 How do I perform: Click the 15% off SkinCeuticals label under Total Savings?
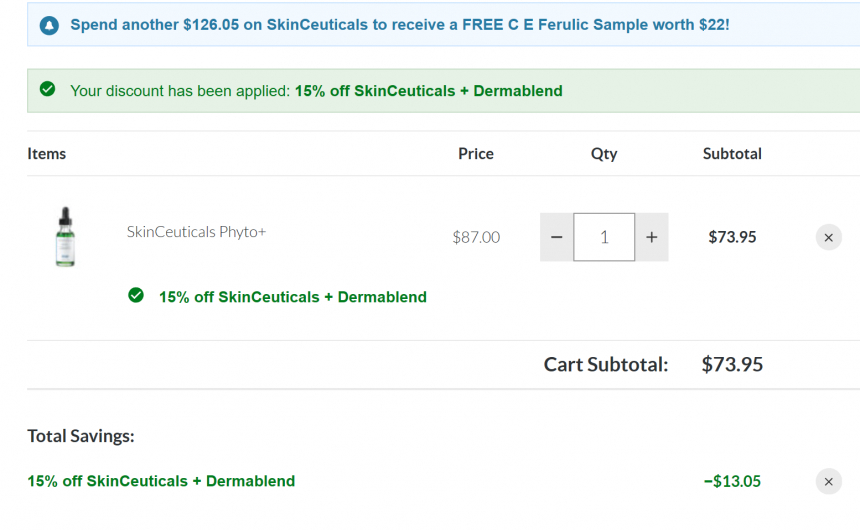click(x=161, y=481)
